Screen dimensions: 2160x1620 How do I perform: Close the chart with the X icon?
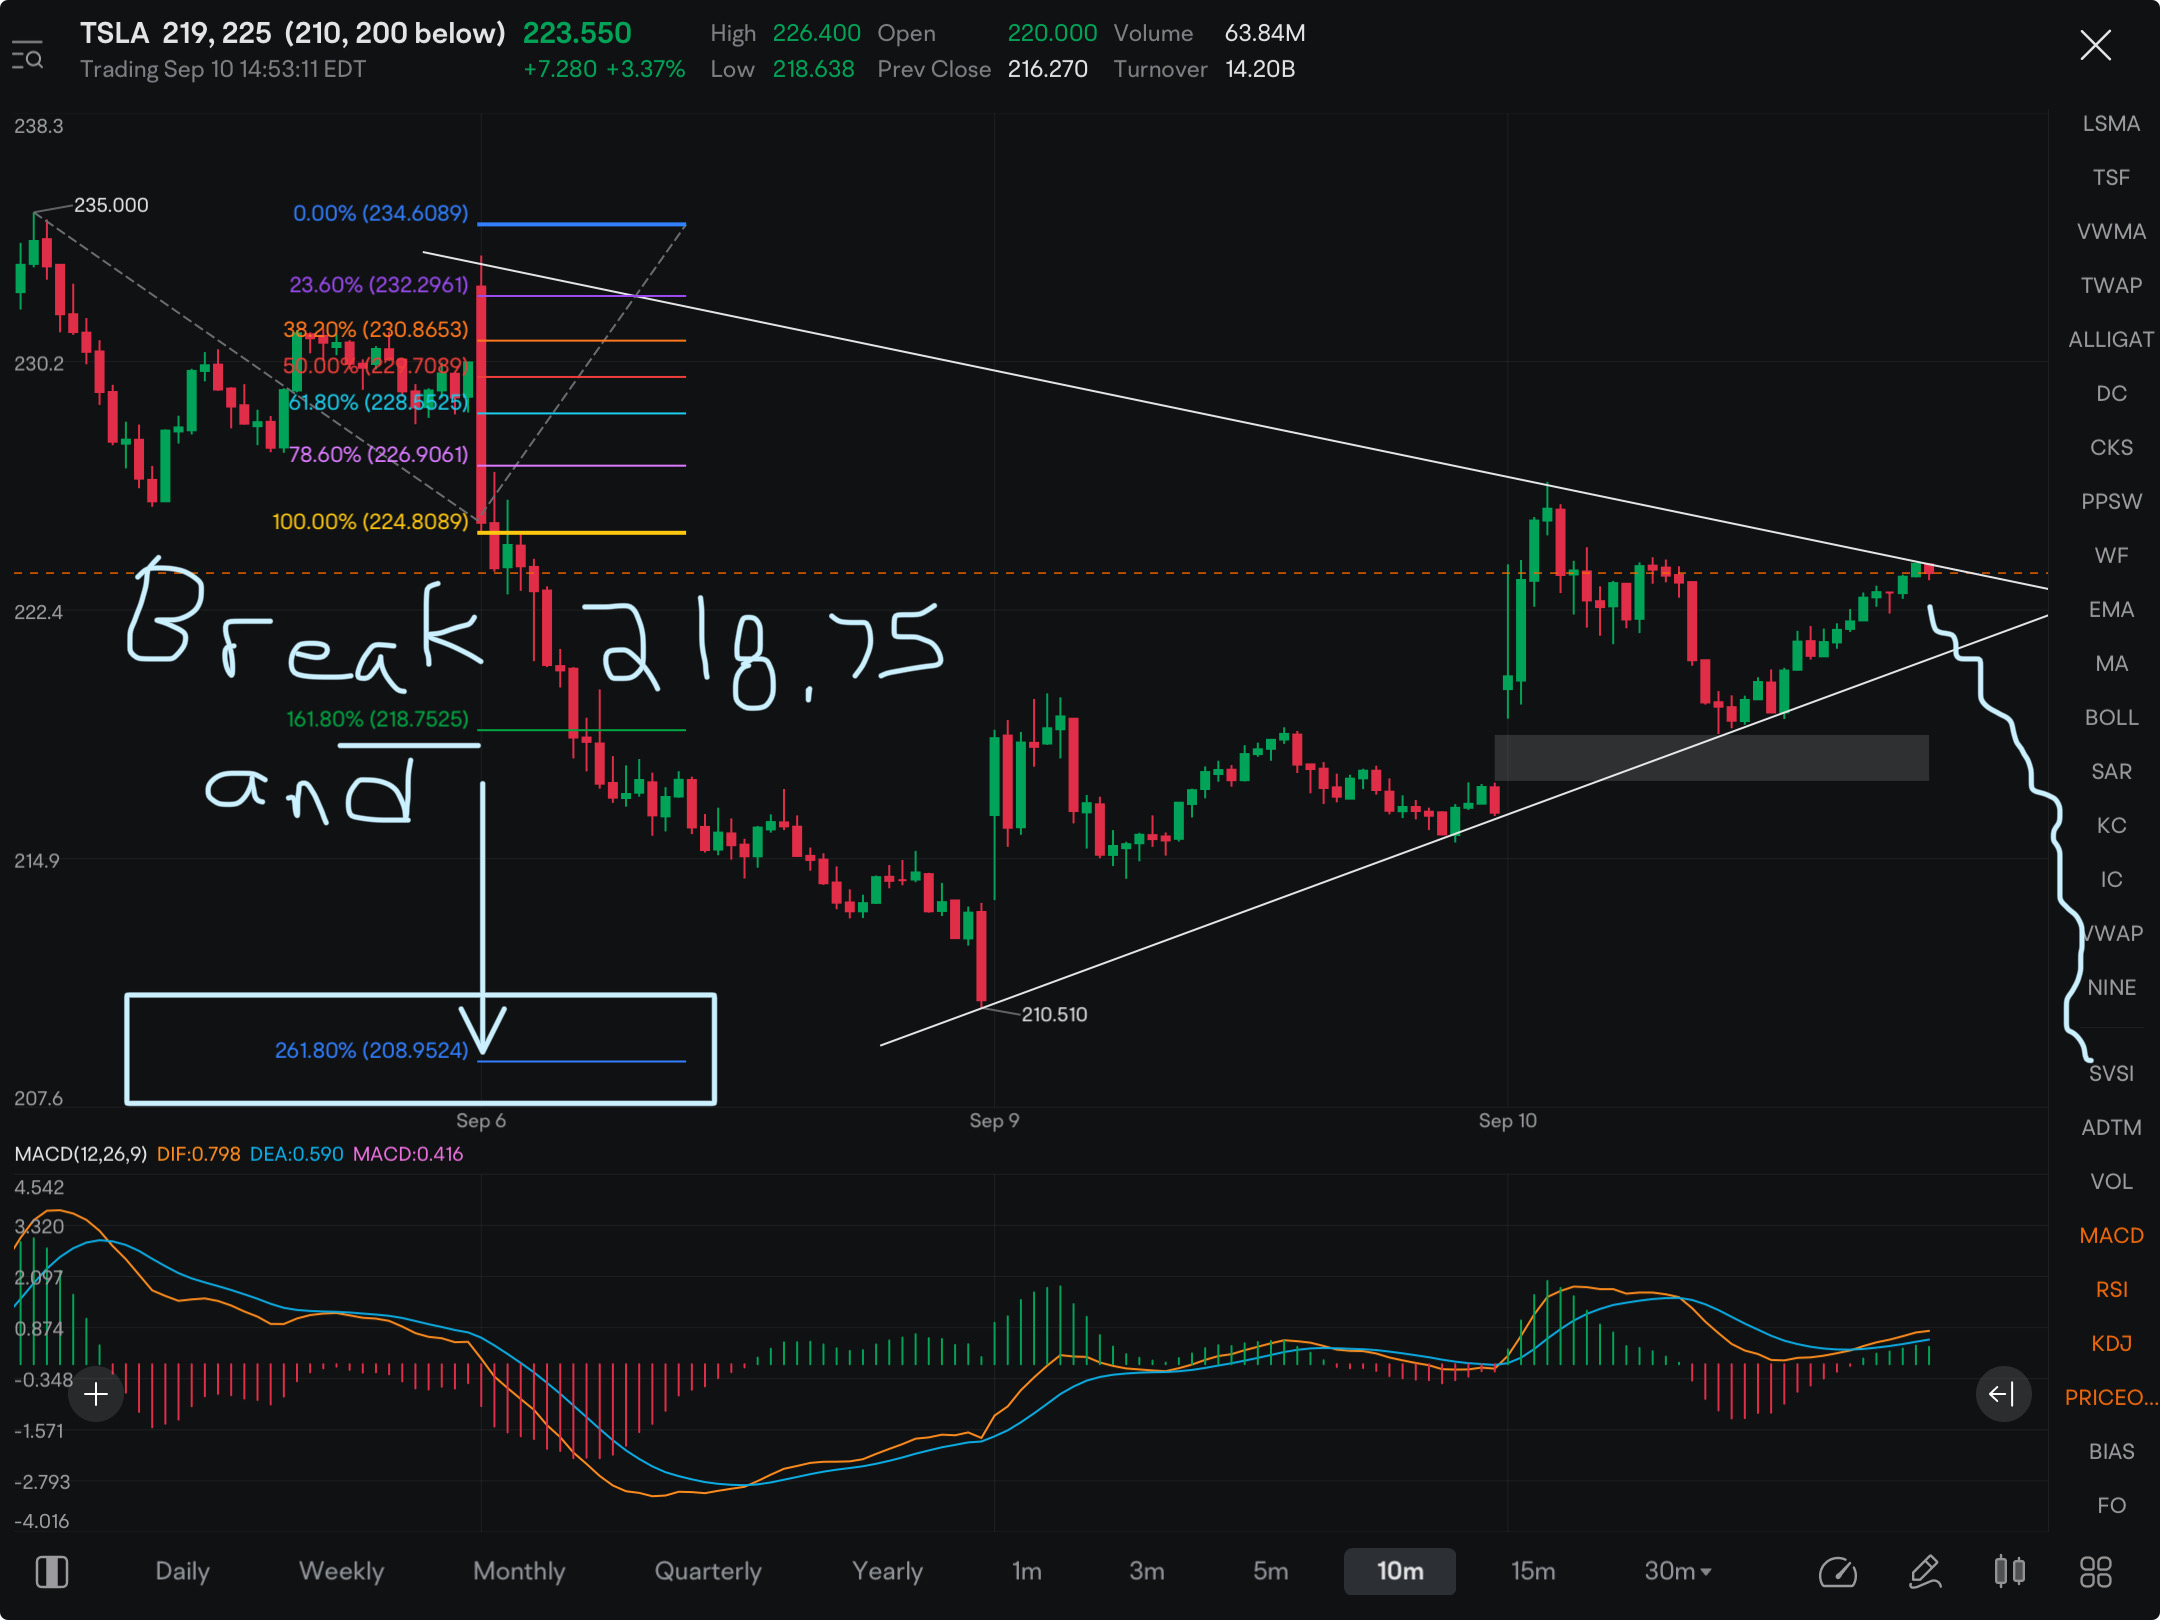click(x=2095, y=45)
